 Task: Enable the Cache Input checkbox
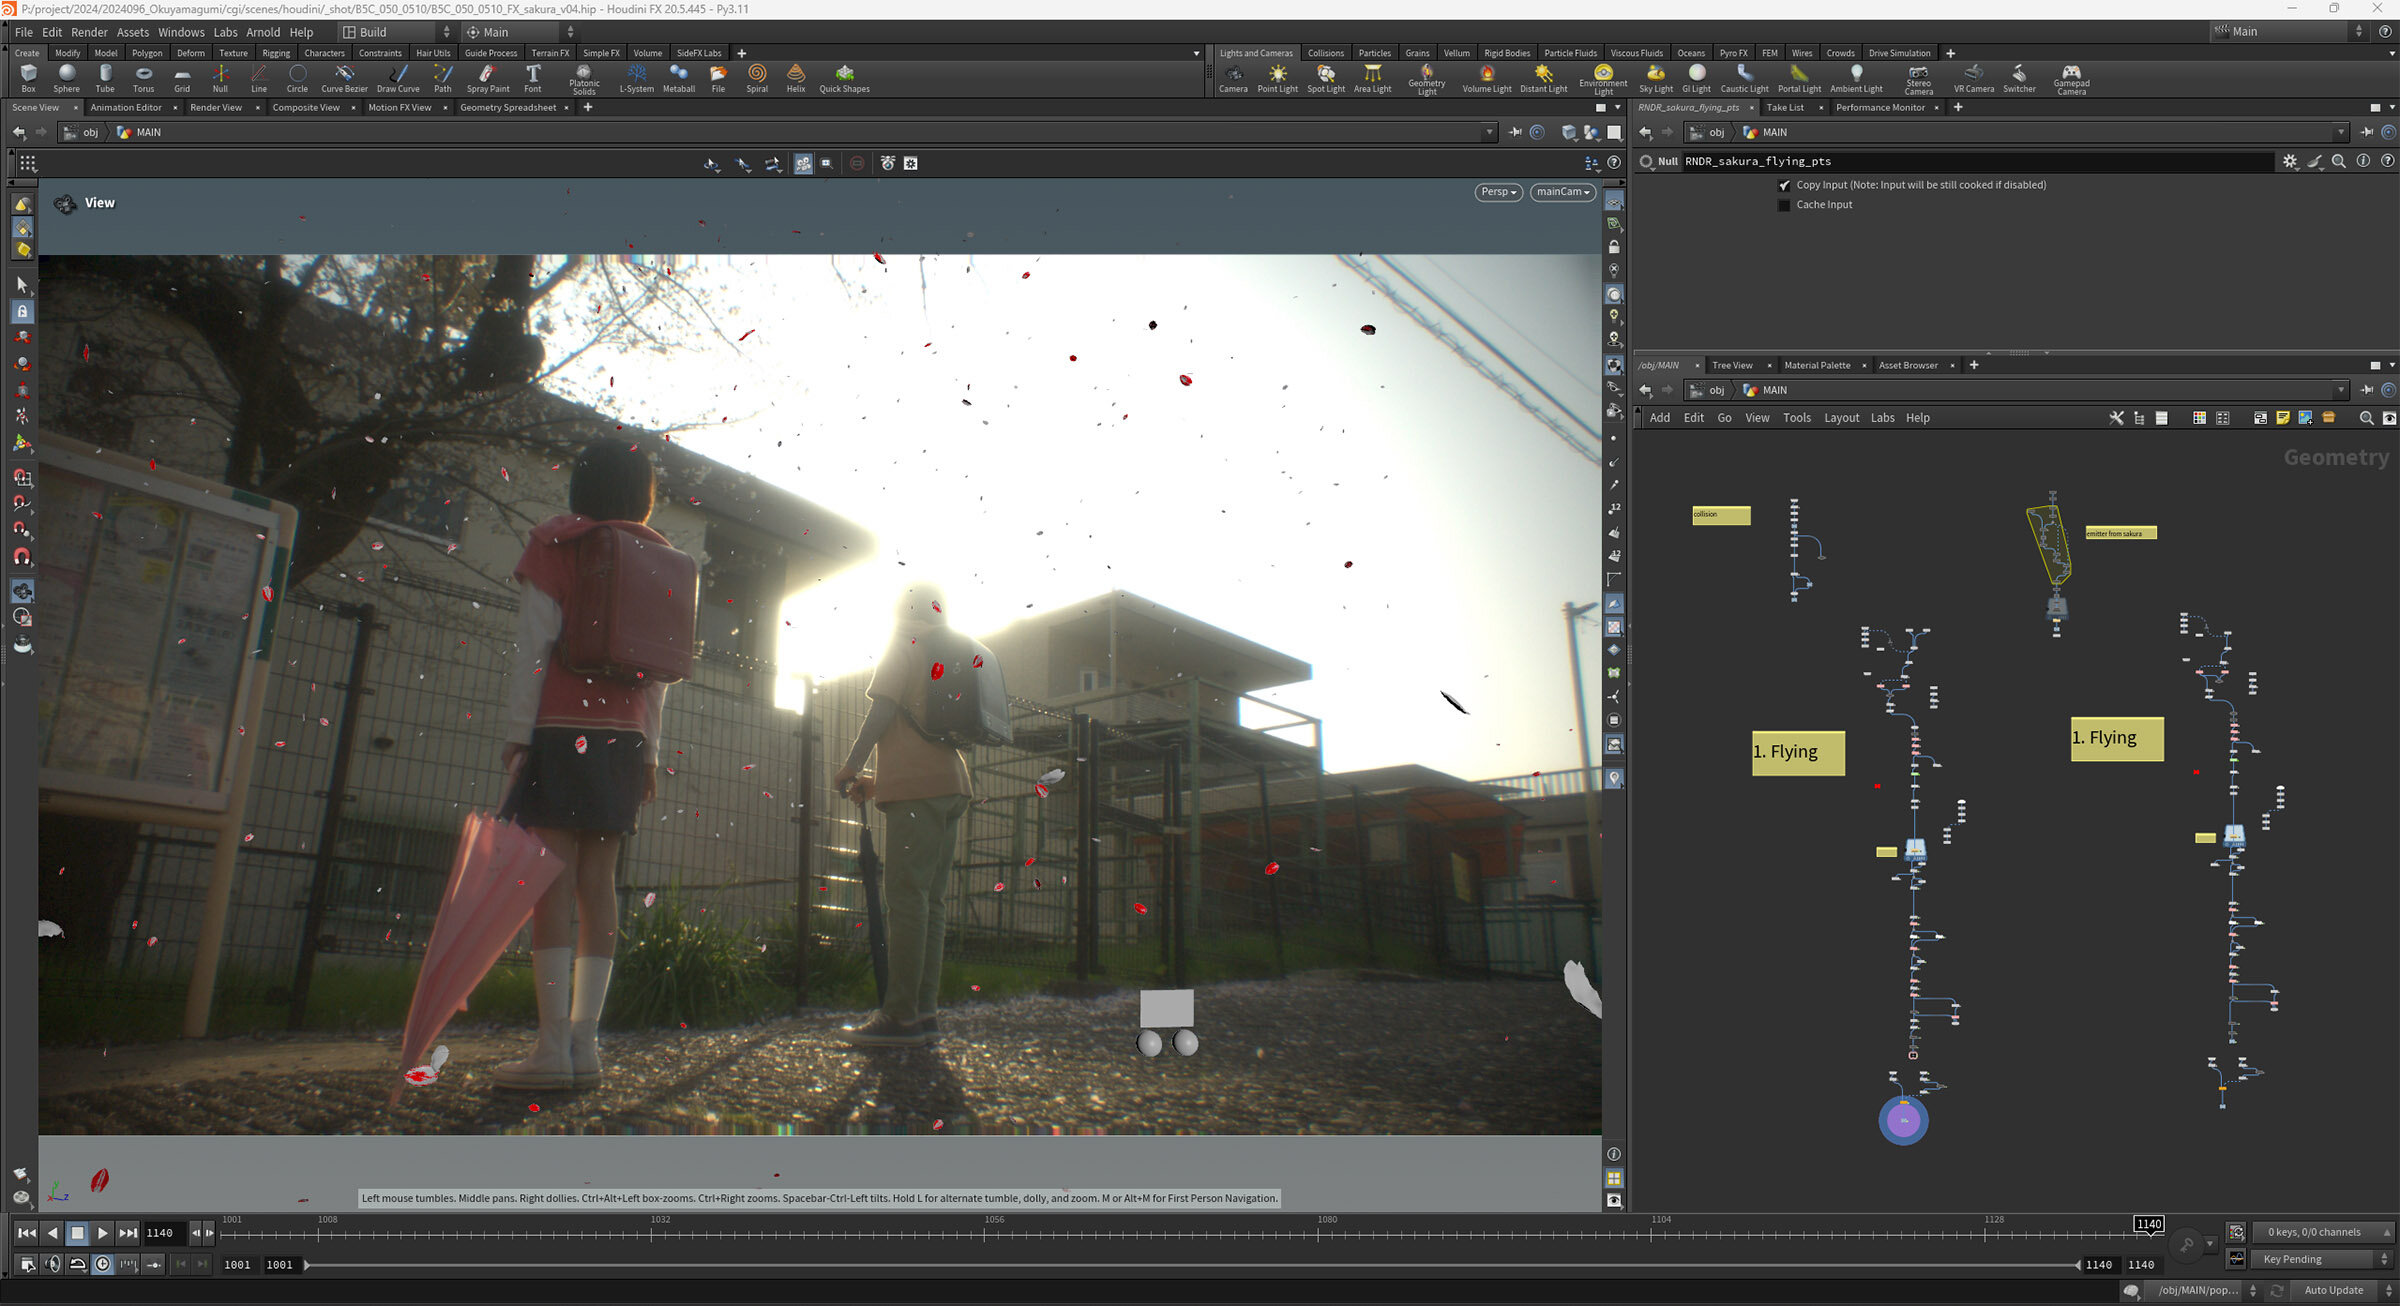click(x=1784, y=205)
